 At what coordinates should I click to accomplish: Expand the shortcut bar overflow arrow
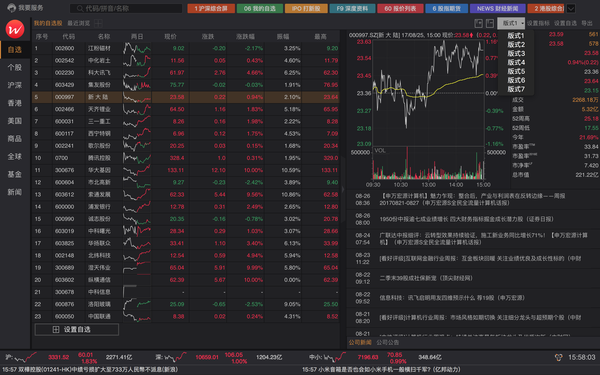pos(571,8)
